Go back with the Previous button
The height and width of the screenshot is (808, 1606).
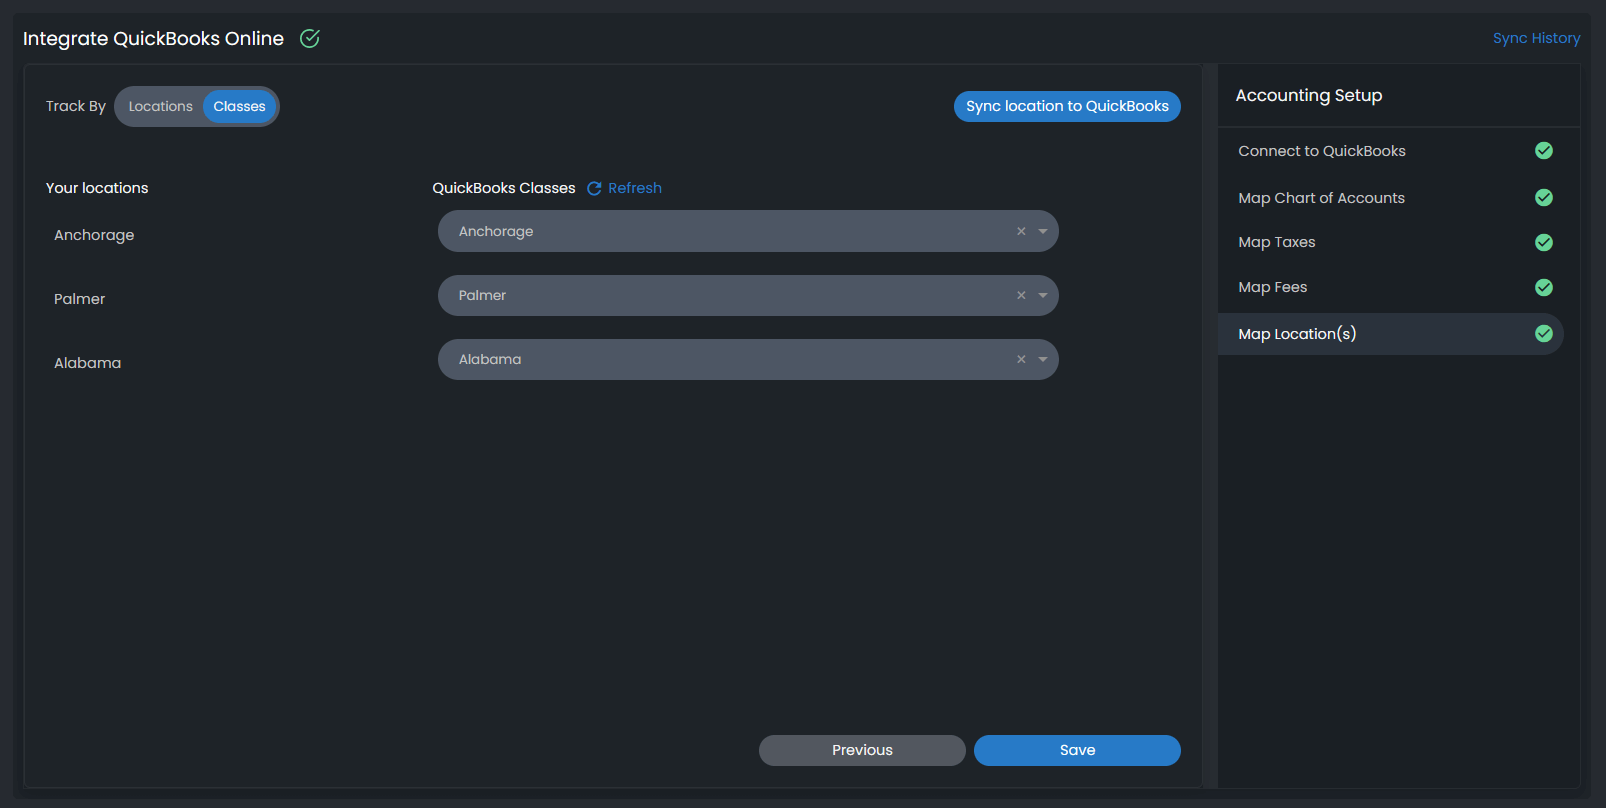pyautogui.click(x=862, y=750)
